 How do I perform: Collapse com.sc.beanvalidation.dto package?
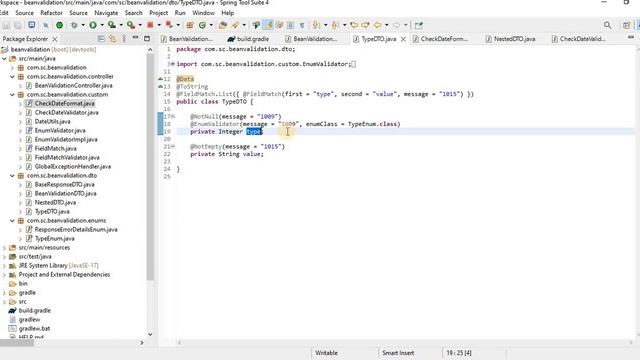12,176
